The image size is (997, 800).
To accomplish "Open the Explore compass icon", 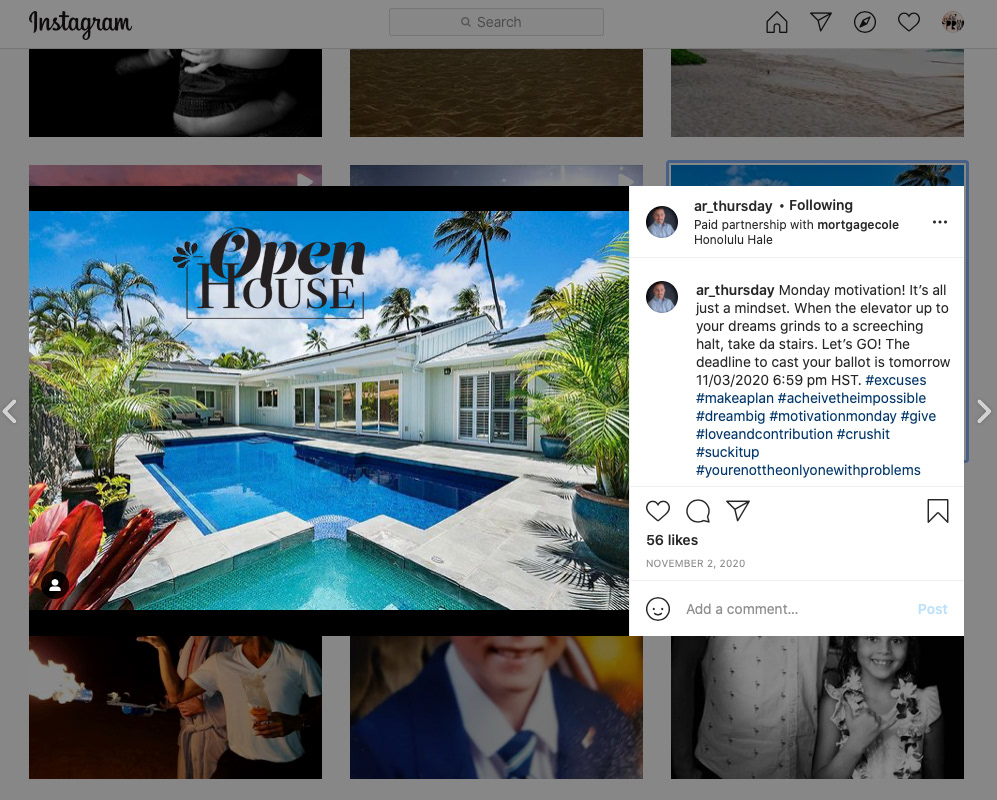I will (x=865, y=22).
